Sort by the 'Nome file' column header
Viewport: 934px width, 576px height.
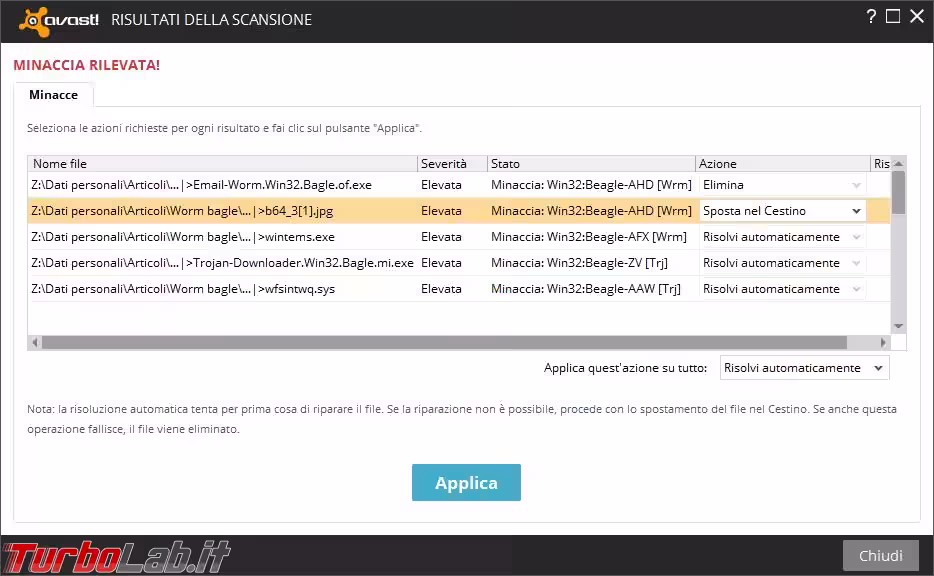(222, 163)
